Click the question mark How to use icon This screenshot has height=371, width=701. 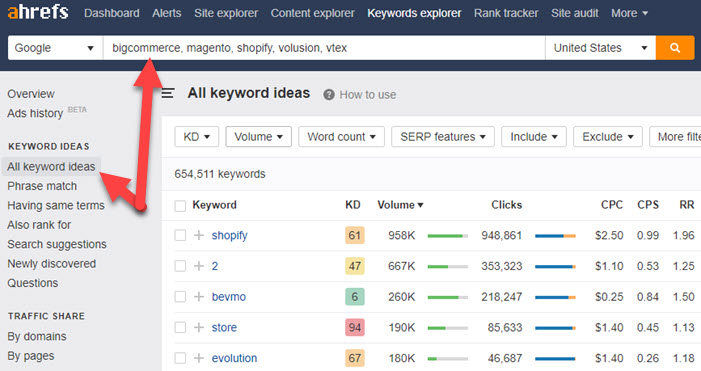tap(329, 95)
